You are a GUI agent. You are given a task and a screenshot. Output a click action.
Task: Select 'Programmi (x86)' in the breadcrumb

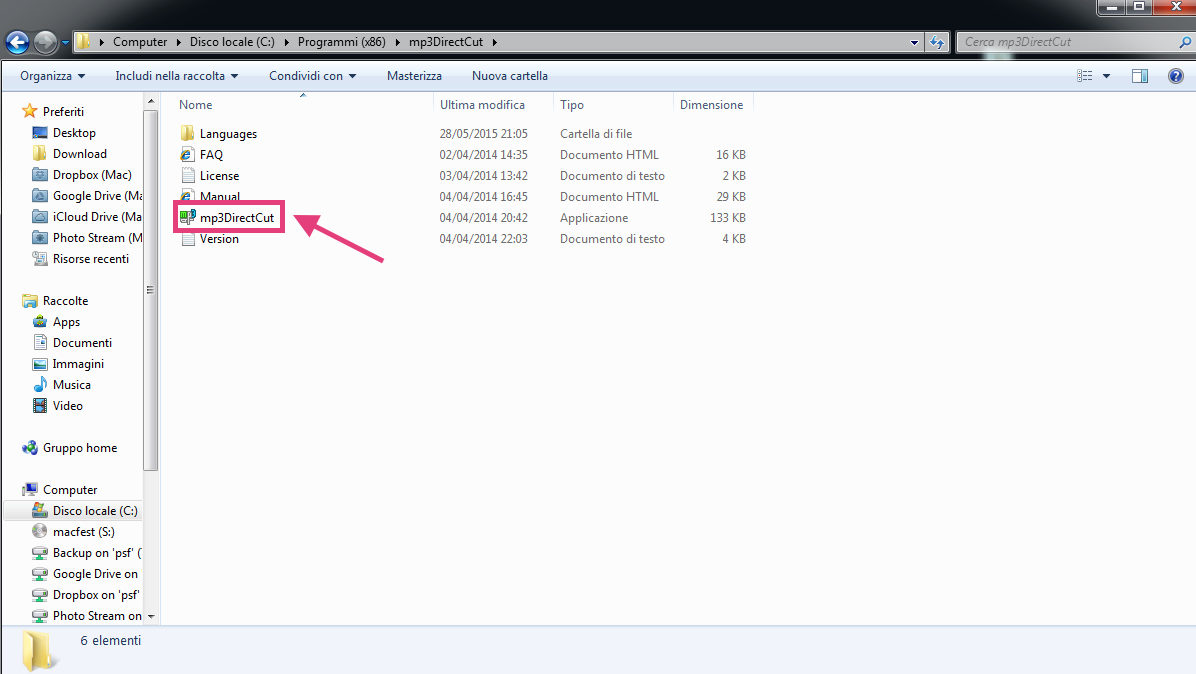pyautogui.click(x=342, y=42)
